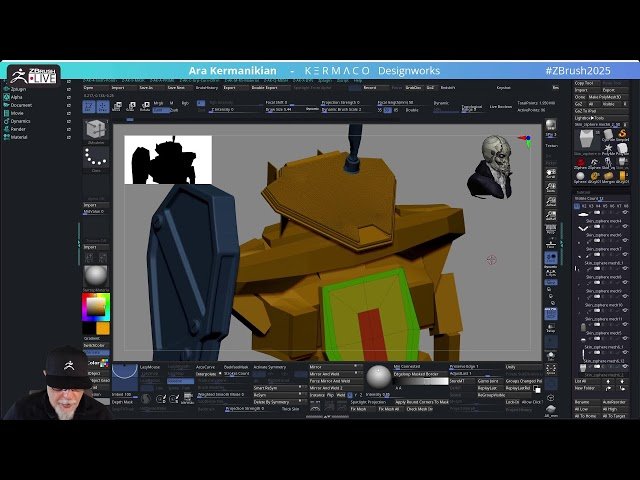
Task: Activate the Edit mode icon
Action: pos(89,107)
